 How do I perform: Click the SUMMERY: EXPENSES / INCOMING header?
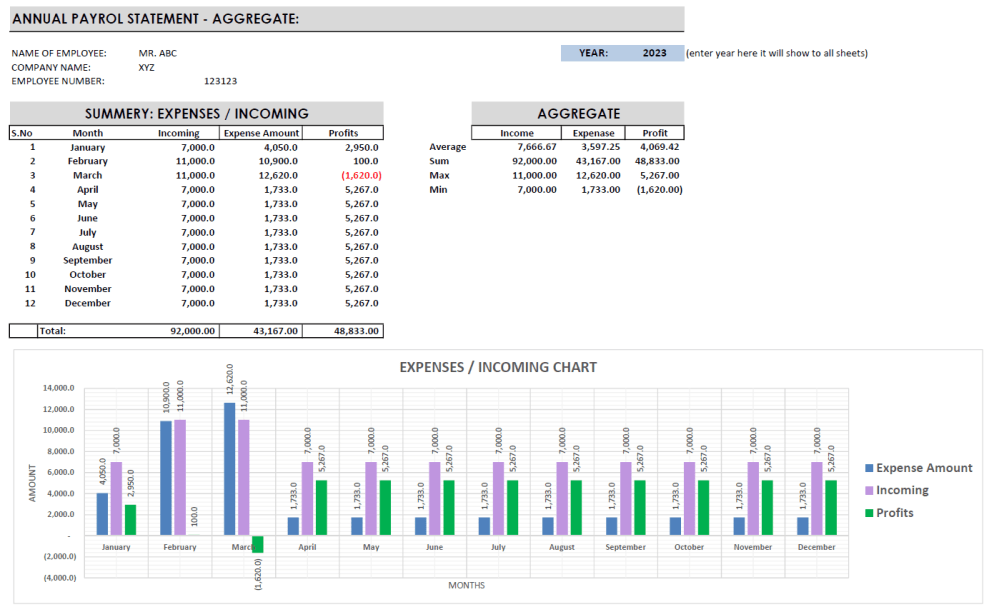click(x=194, y=113)
